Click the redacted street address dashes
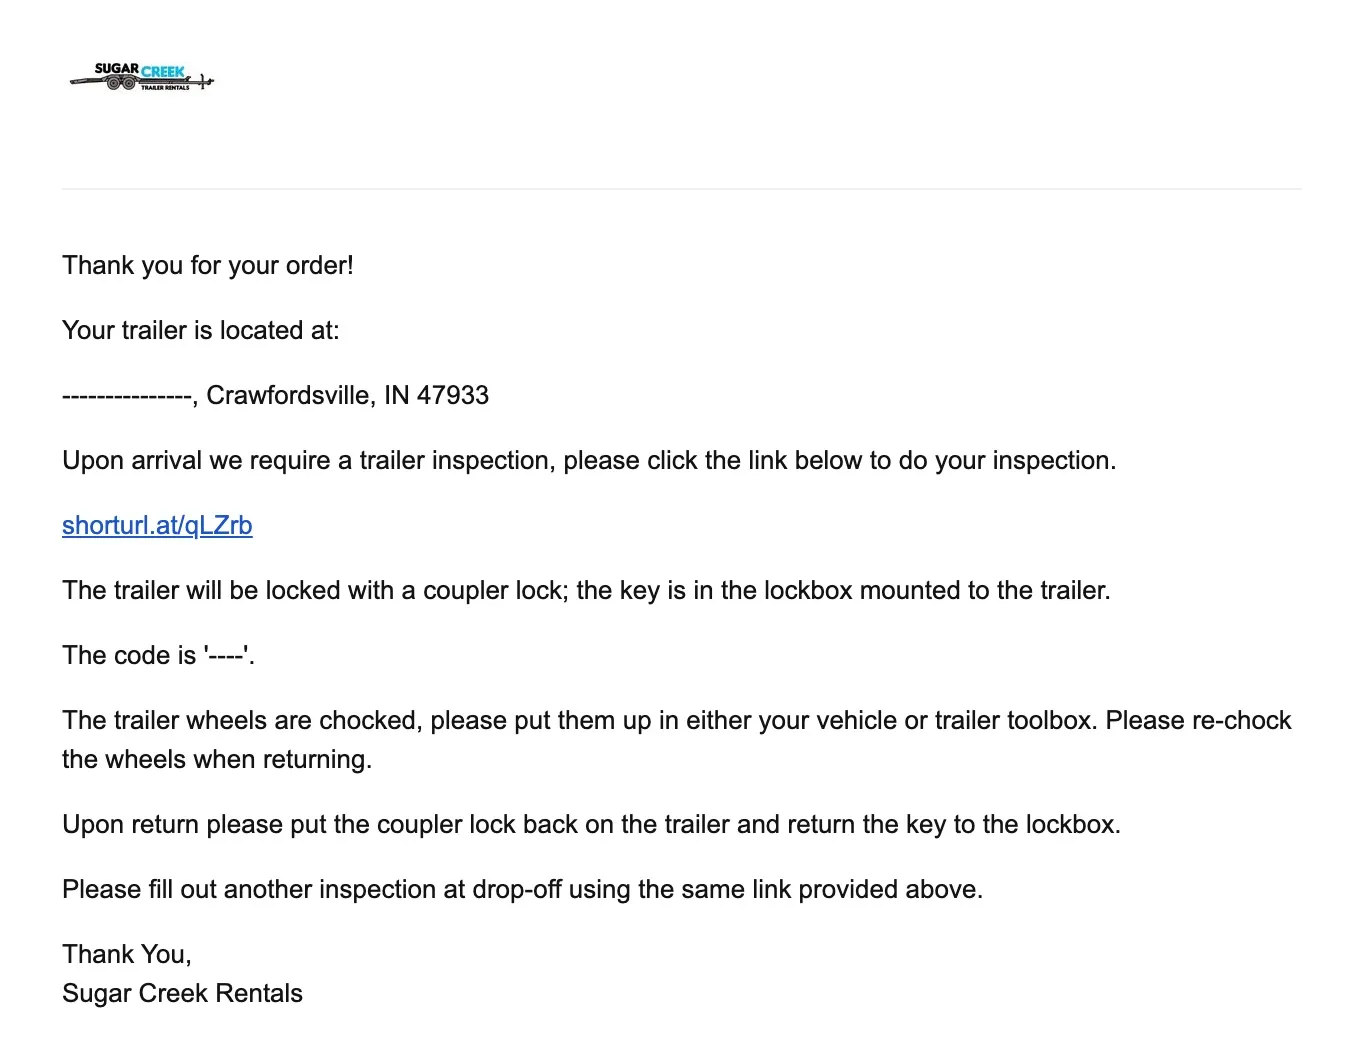This screenshot has height=1055, width=1371. click(127, 396)
